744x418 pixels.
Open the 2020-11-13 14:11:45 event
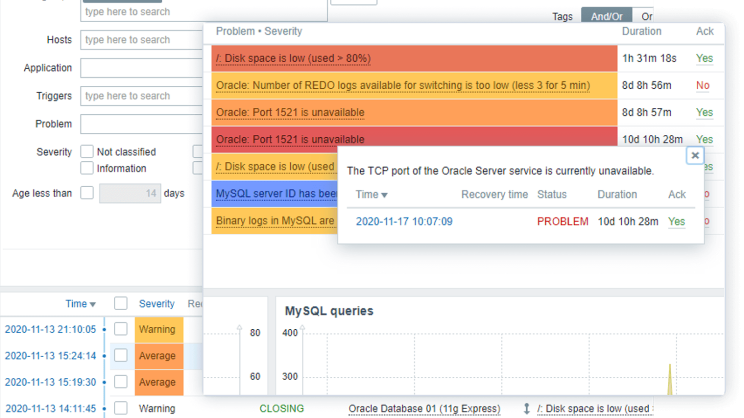(50, 409)
